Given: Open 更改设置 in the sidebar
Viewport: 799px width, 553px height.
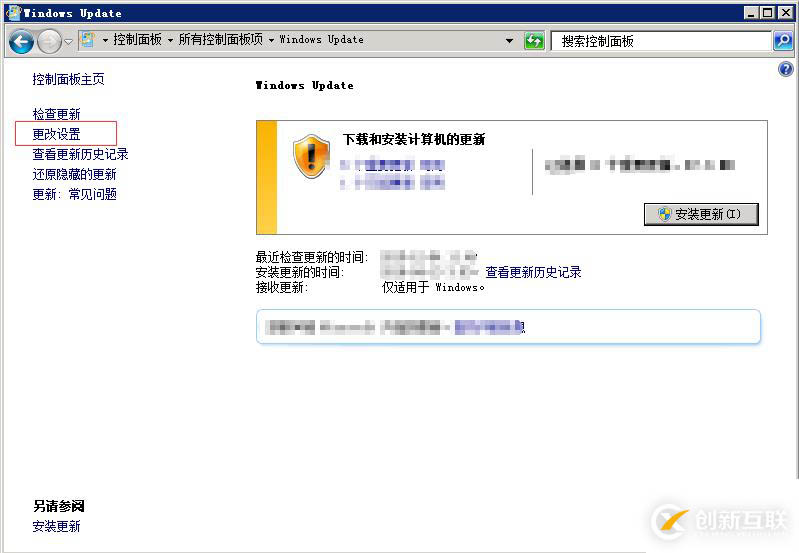Looking at the screenshot, I should pyautogui.click(x=57, y=134).
